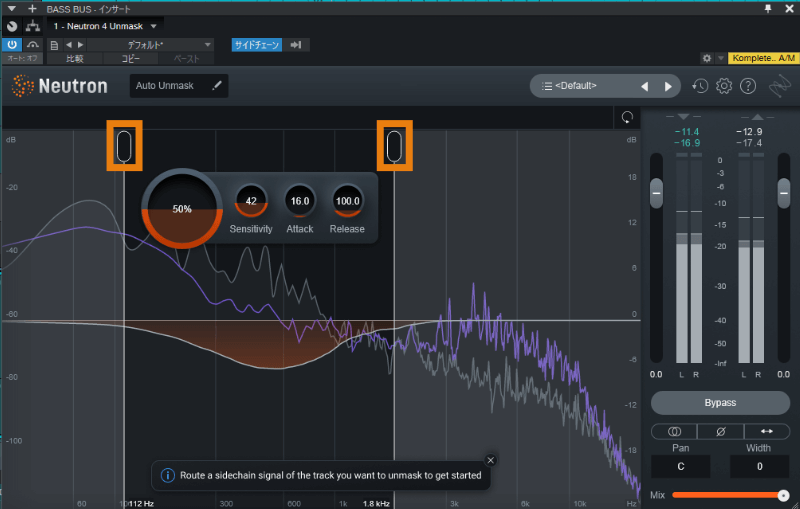Click the 1.8 kHz frequency label
800x509 pixels.
coord(377,503)
